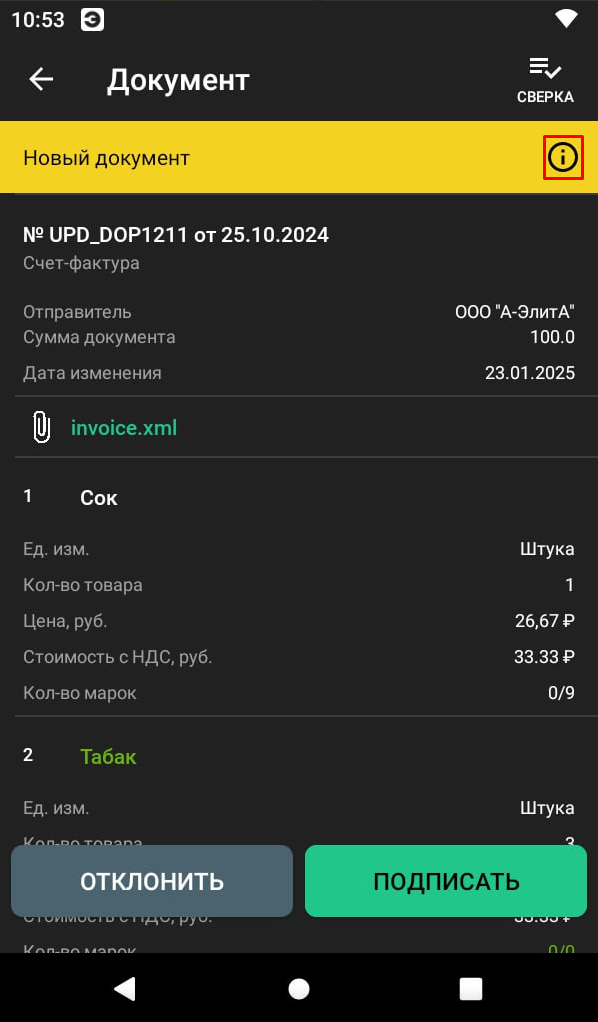Tap the Отправитель ООО "А-ЭлитА" row

(x=299, y=312)
